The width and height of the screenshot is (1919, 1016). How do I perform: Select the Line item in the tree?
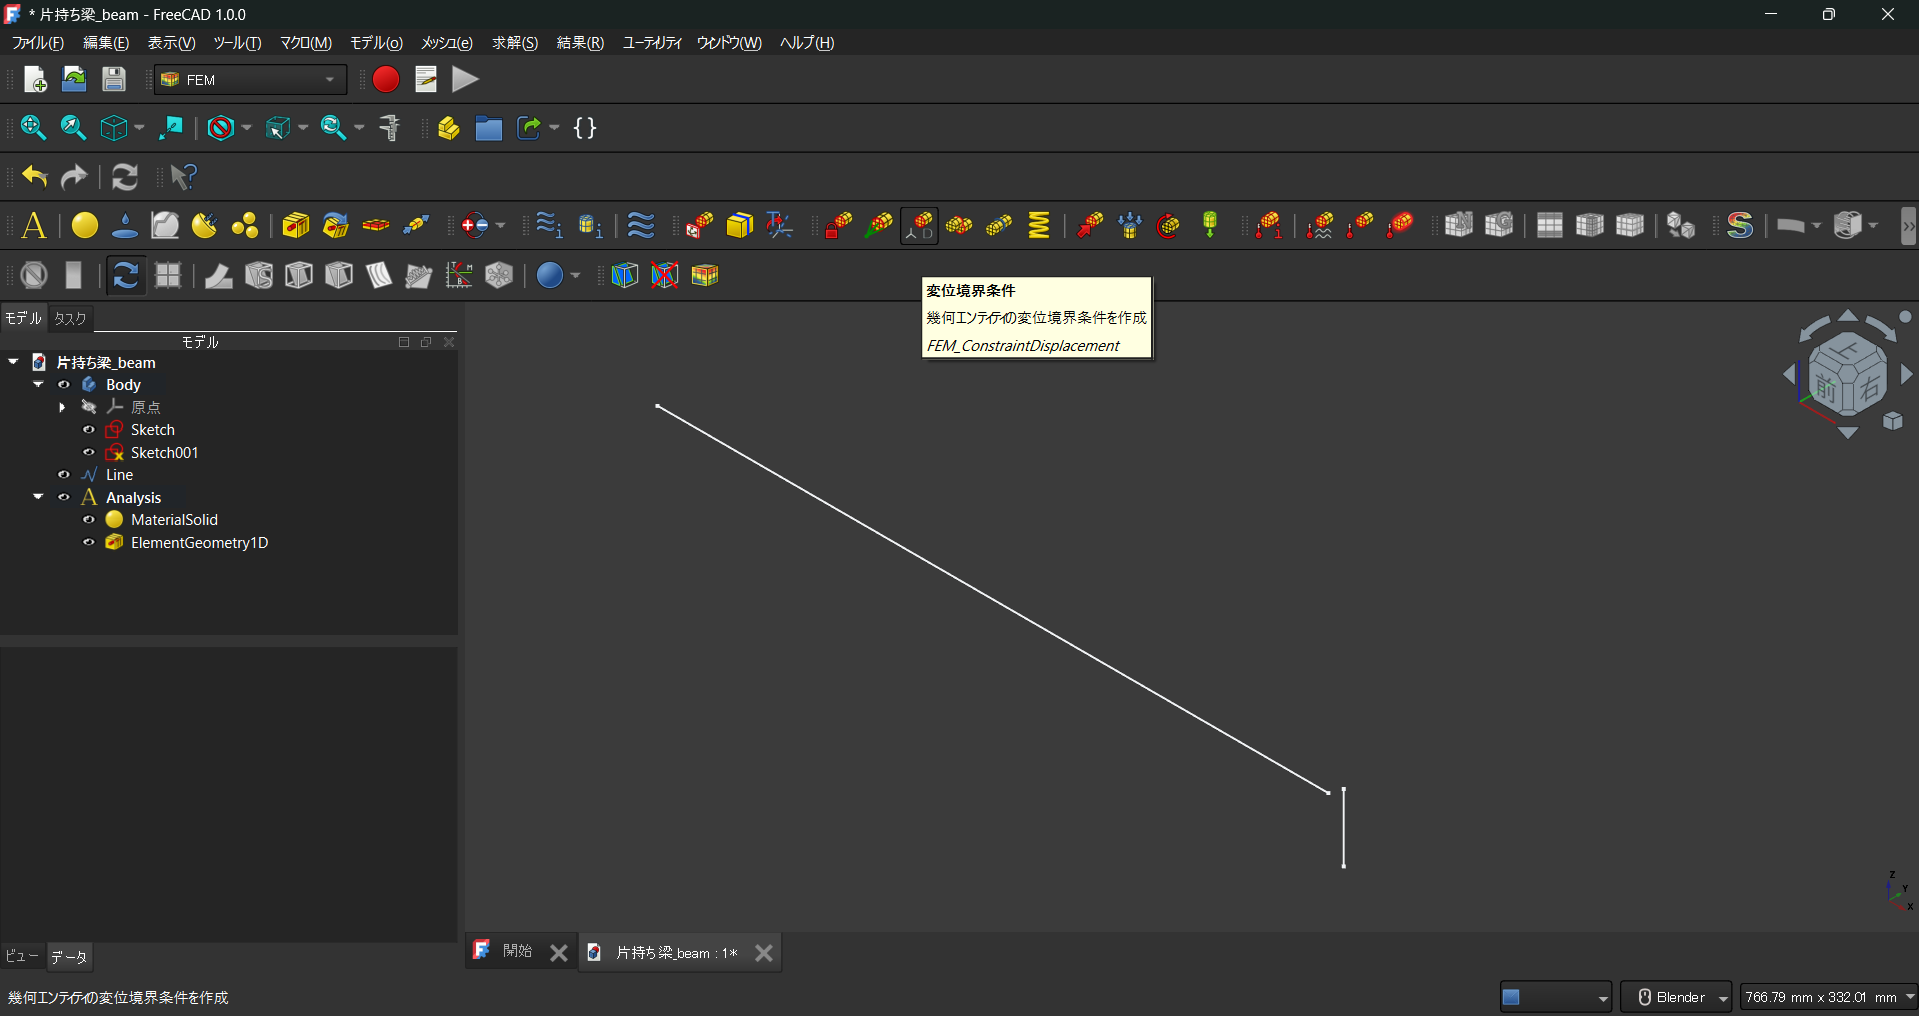point(120,475)
